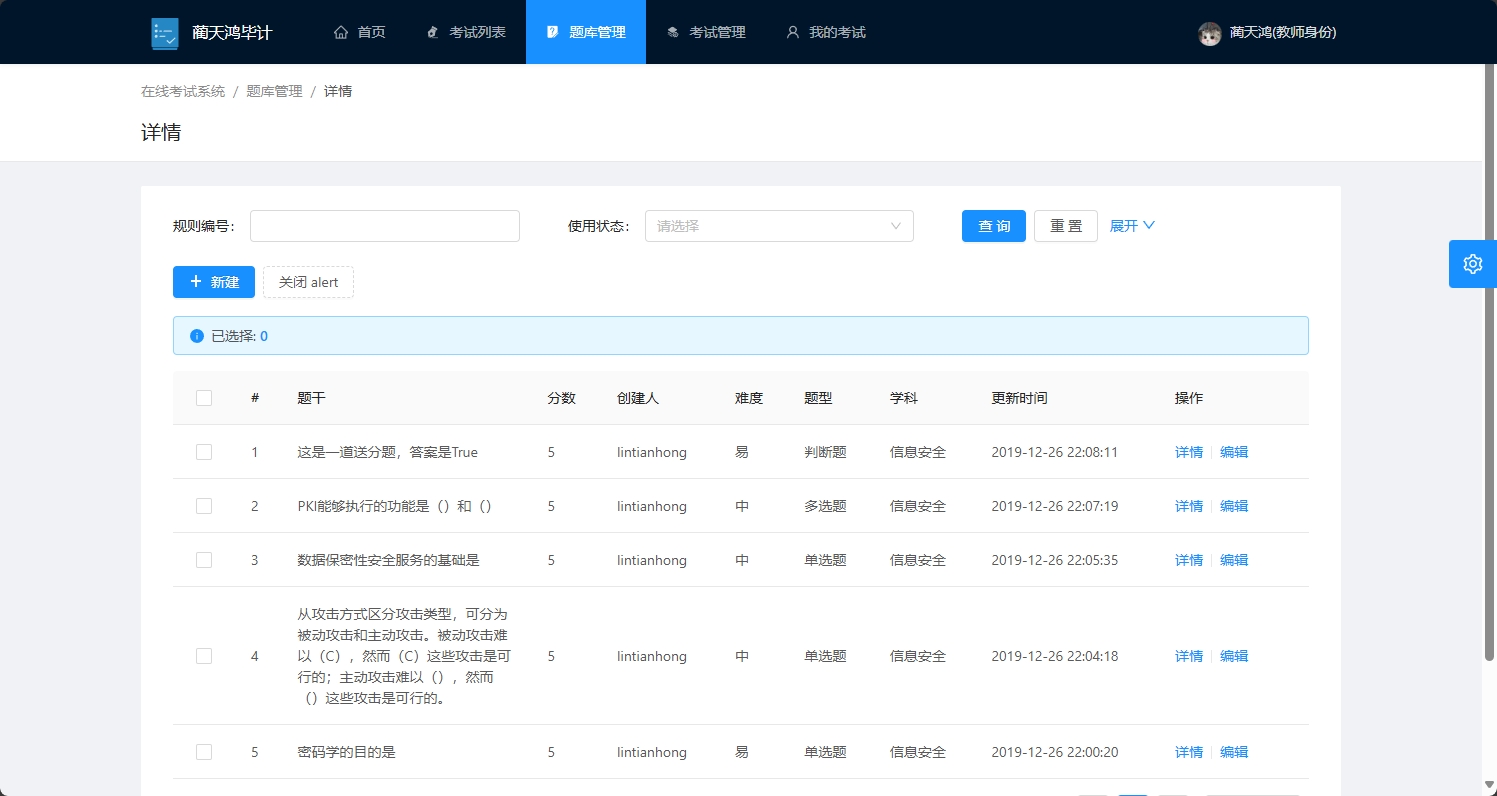Open 详情 for row 4 从攻击方式区分
This screenshot has height=796, width=1497.
point(1189,656)
